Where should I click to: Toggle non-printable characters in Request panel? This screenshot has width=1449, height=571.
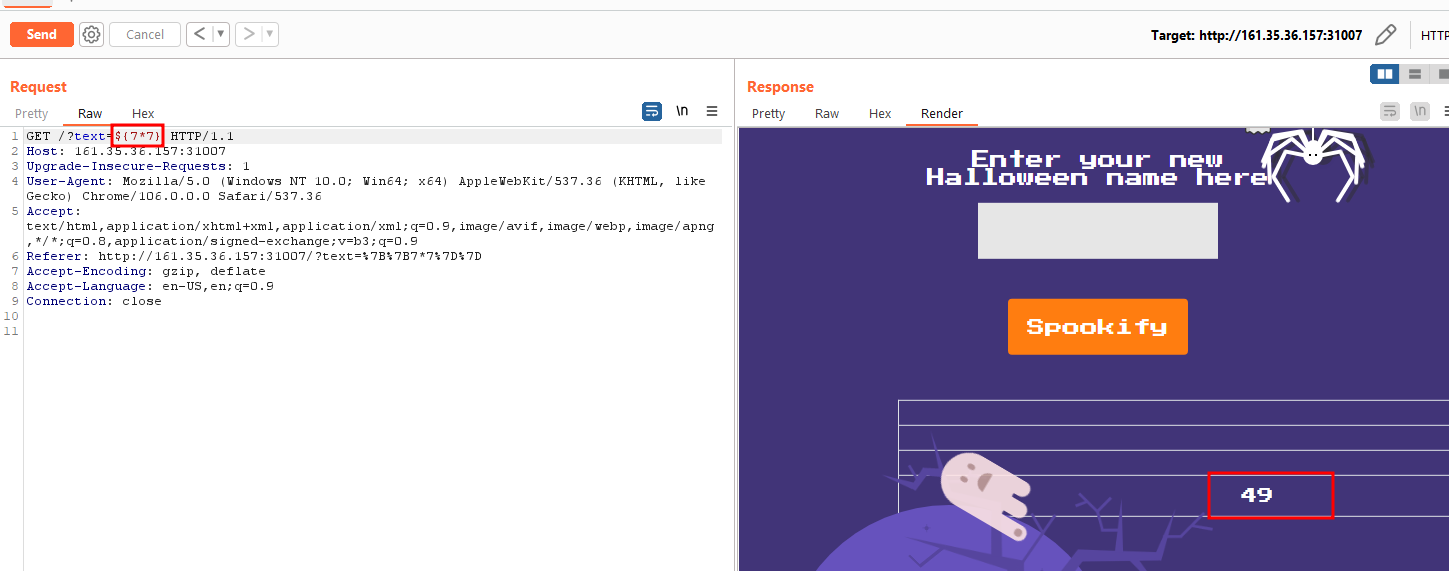click(682, 111)
